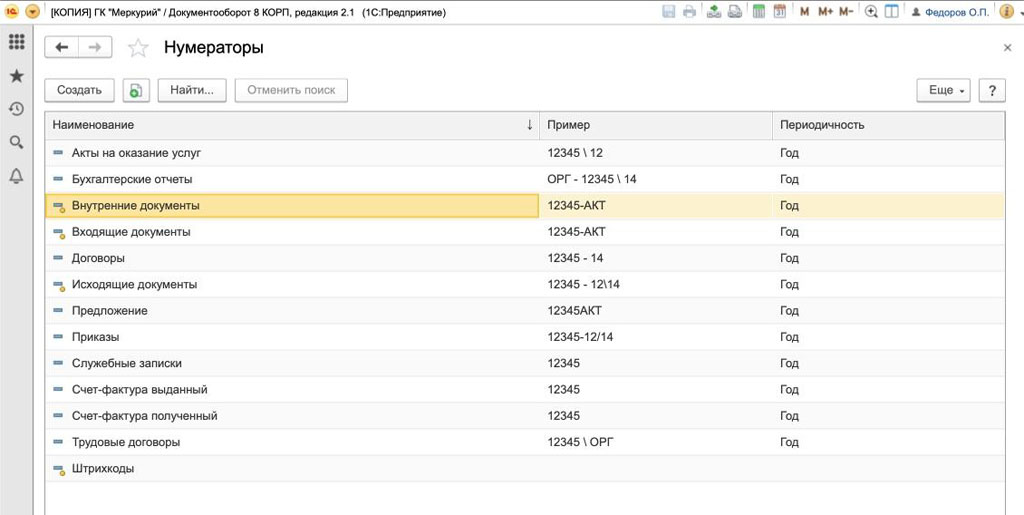Open main menu arrow next to 1C logo

(32, 12)
